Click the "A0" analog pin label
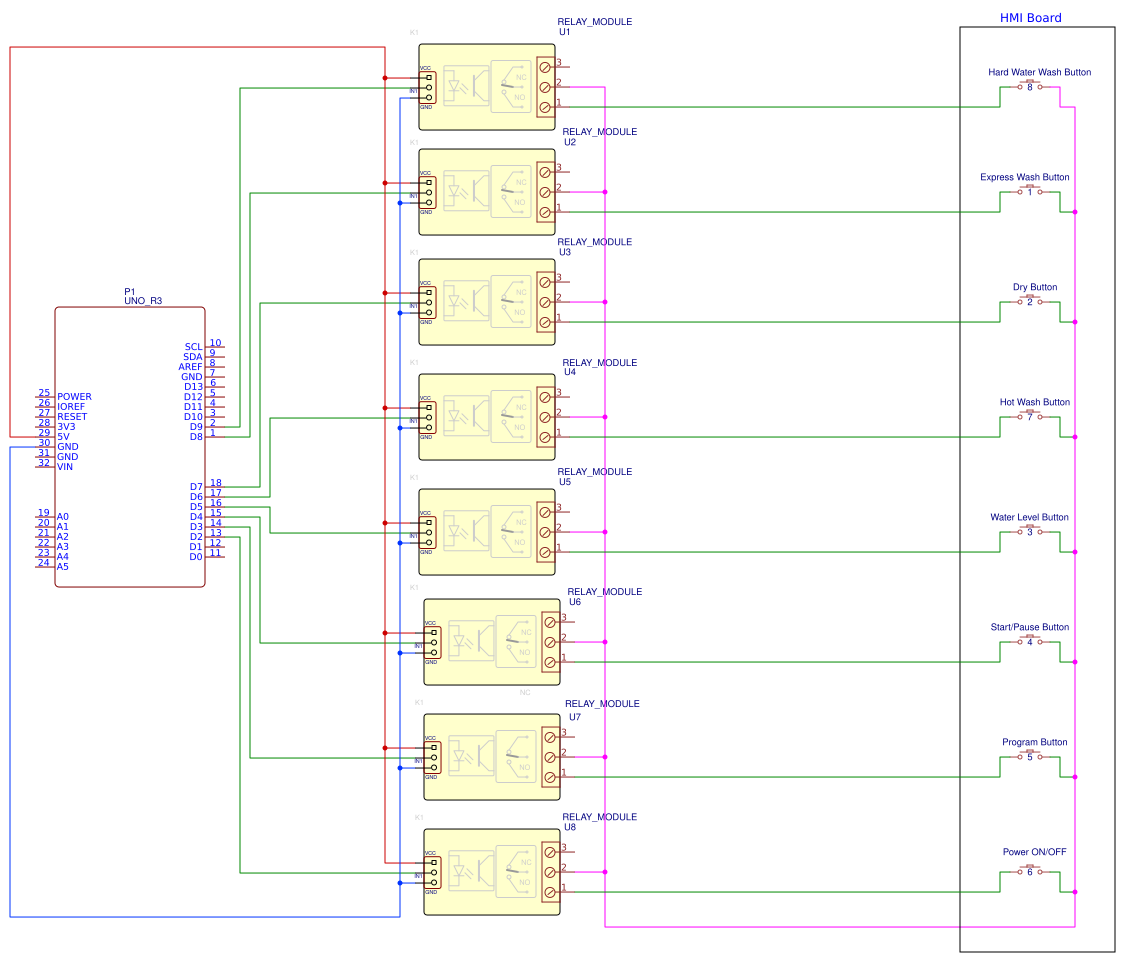This screenshot has height=962, width=1125. [x=63, y=517]
